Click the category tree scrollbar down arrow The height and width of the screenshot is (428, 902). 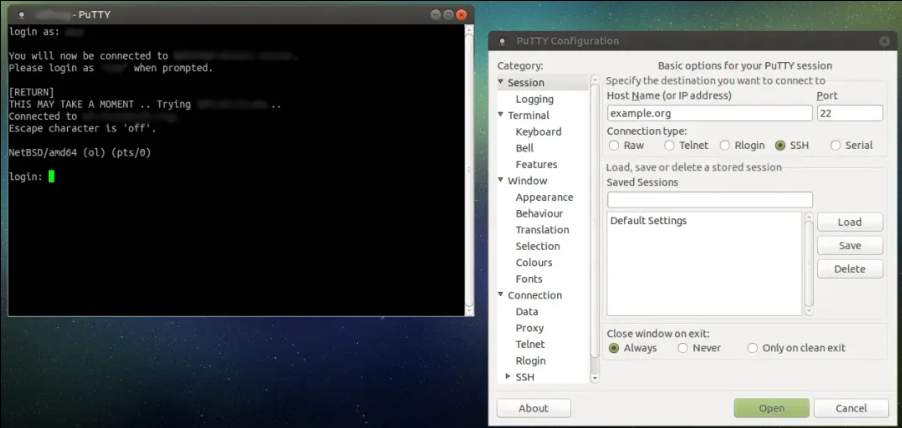click(x=595, y=378)
